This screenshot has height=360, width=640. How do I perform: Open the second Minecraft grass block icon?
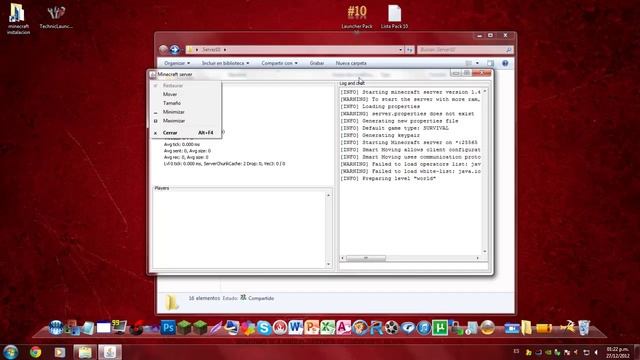200,327
